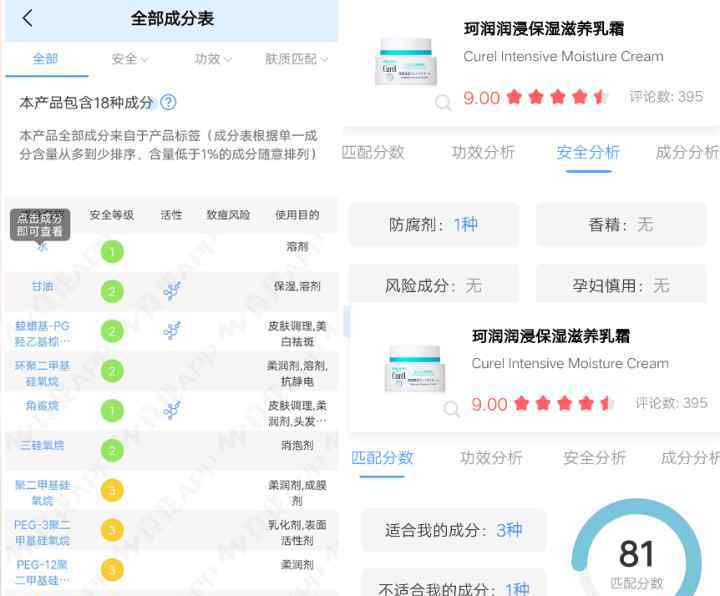Tap safety level badge for 甘油
720x596 pixels.
coord(112,292)
